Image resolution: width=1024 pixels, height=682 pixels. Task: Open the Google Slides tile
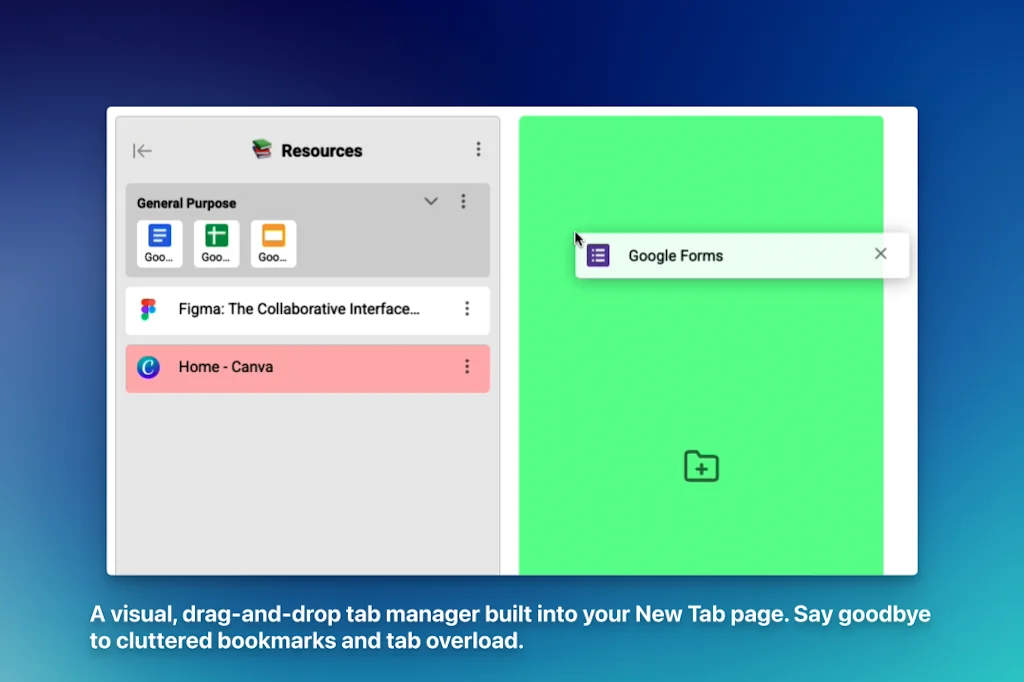click(x=273, y=244)
